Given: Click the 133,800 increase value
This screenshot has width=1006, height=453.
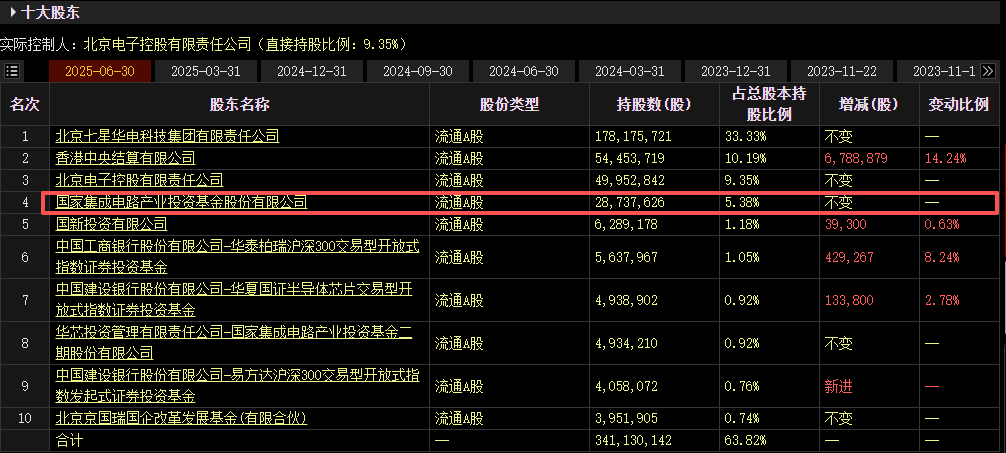Looking at the screenshot, I should [849, 300].
